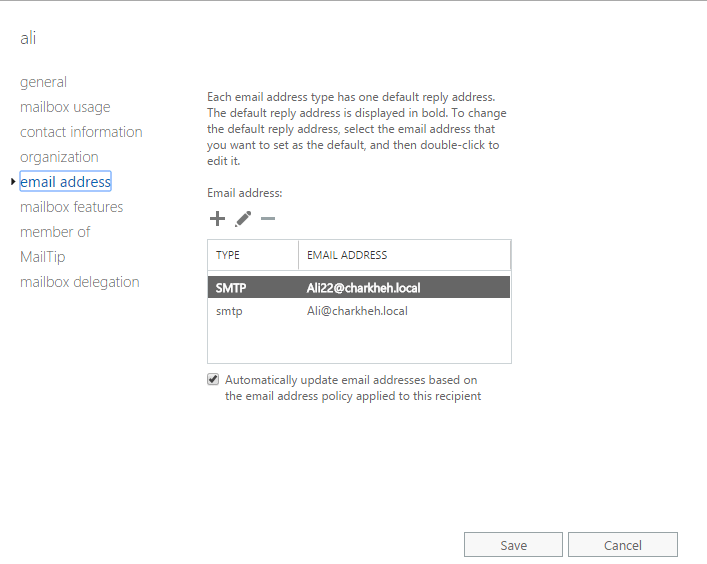Open the member of tab

[55, 232]
